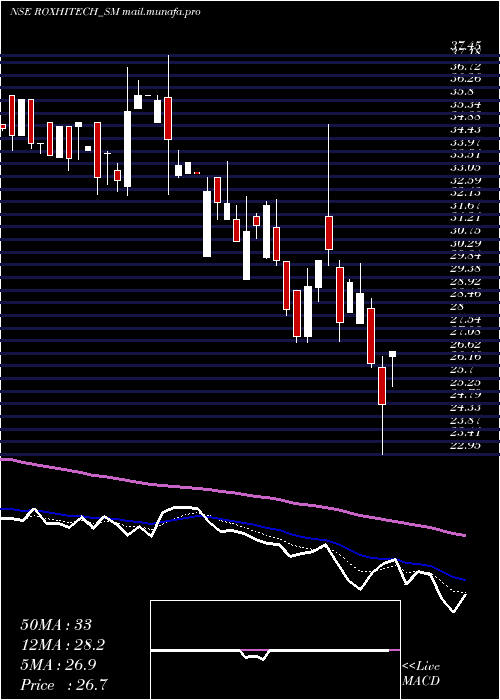This screenshot has height=700, width=500.
Task: Click the 29.38 price axis label
Action: pyautogui.click(x=466, y=269)
